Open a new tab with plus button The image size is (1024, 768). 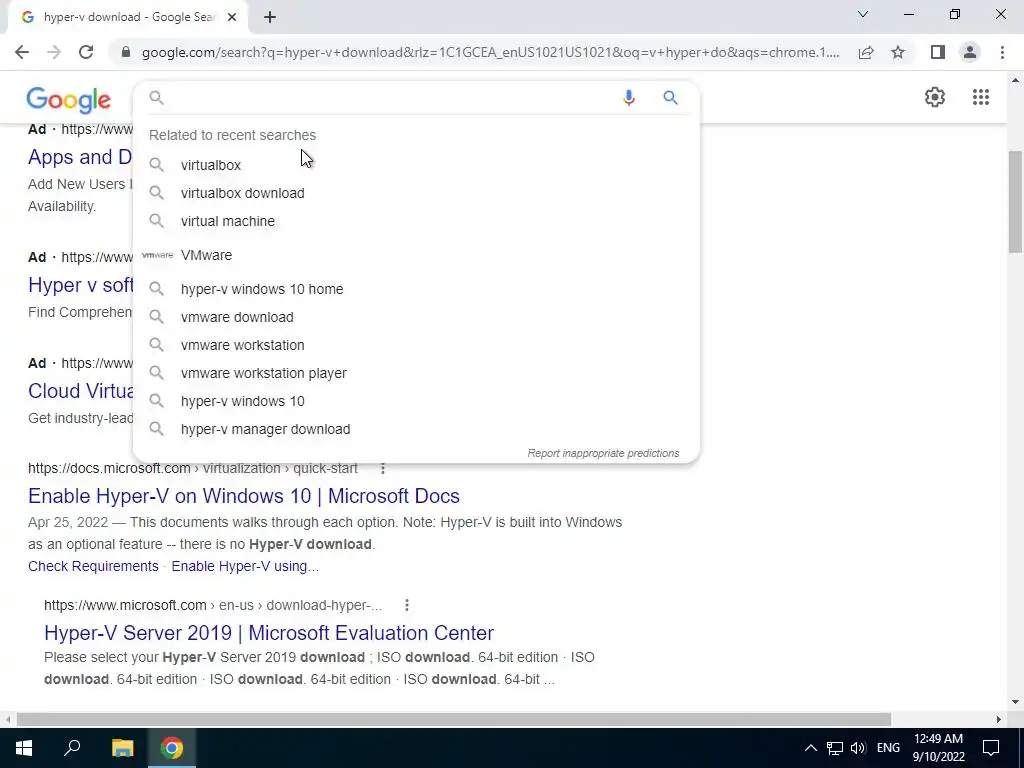coord(270,17)
